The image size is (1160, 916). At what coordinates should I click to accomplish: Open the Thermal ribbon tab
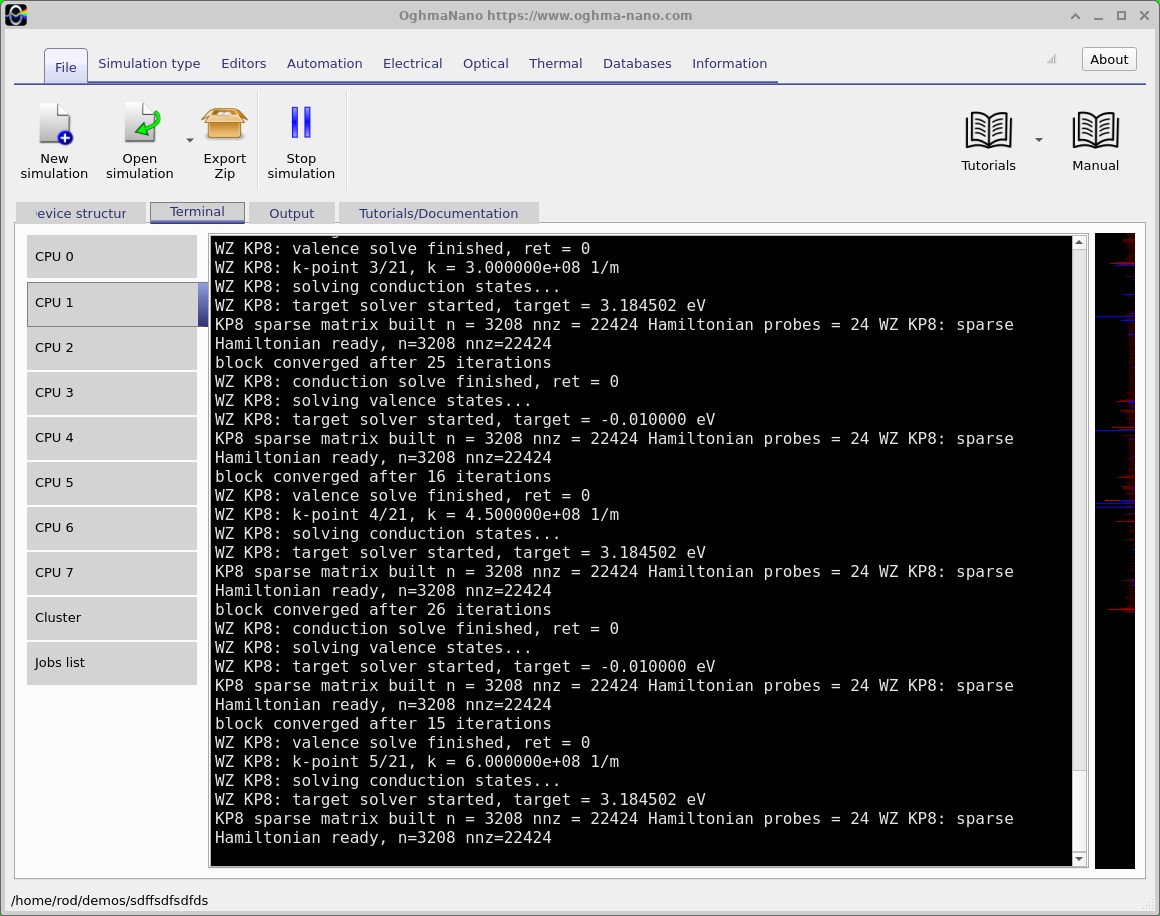click(x=556, y=64)
